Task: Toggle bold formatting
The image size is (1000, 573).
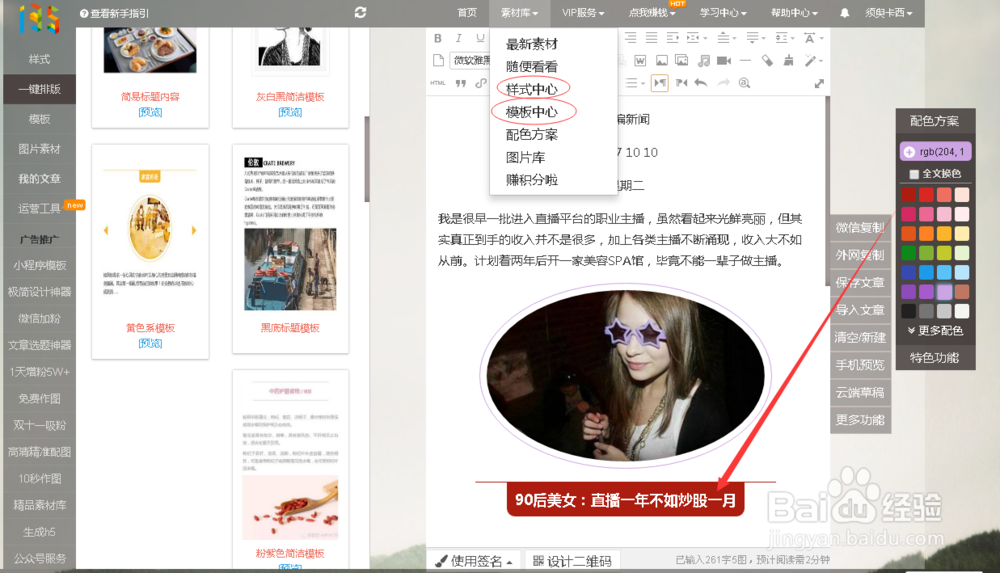Action: pyautogui.click(x=438, y=38)
